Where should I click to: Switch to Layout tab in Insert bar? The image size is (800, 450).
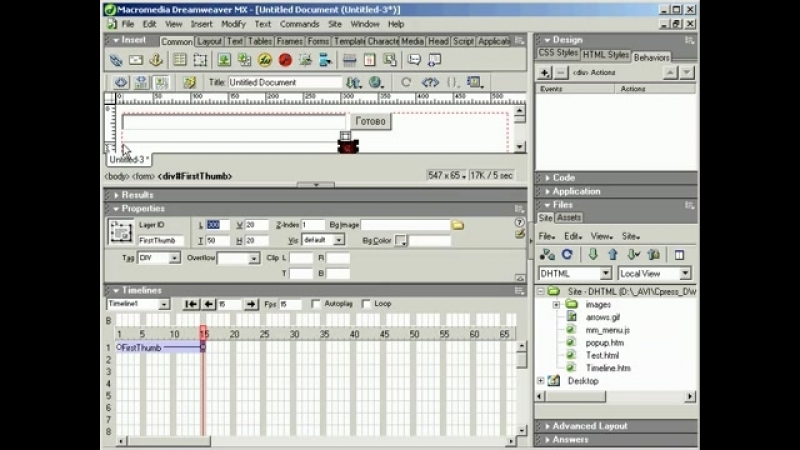[209, 41]
